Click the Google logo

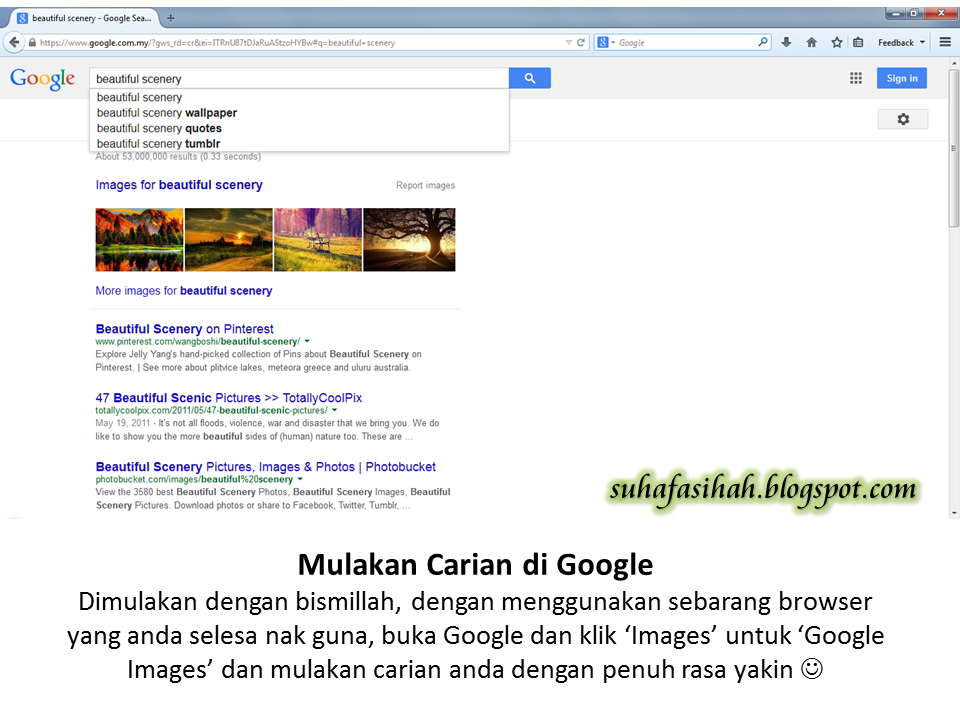pyautogui.click(x=42, y=79)
